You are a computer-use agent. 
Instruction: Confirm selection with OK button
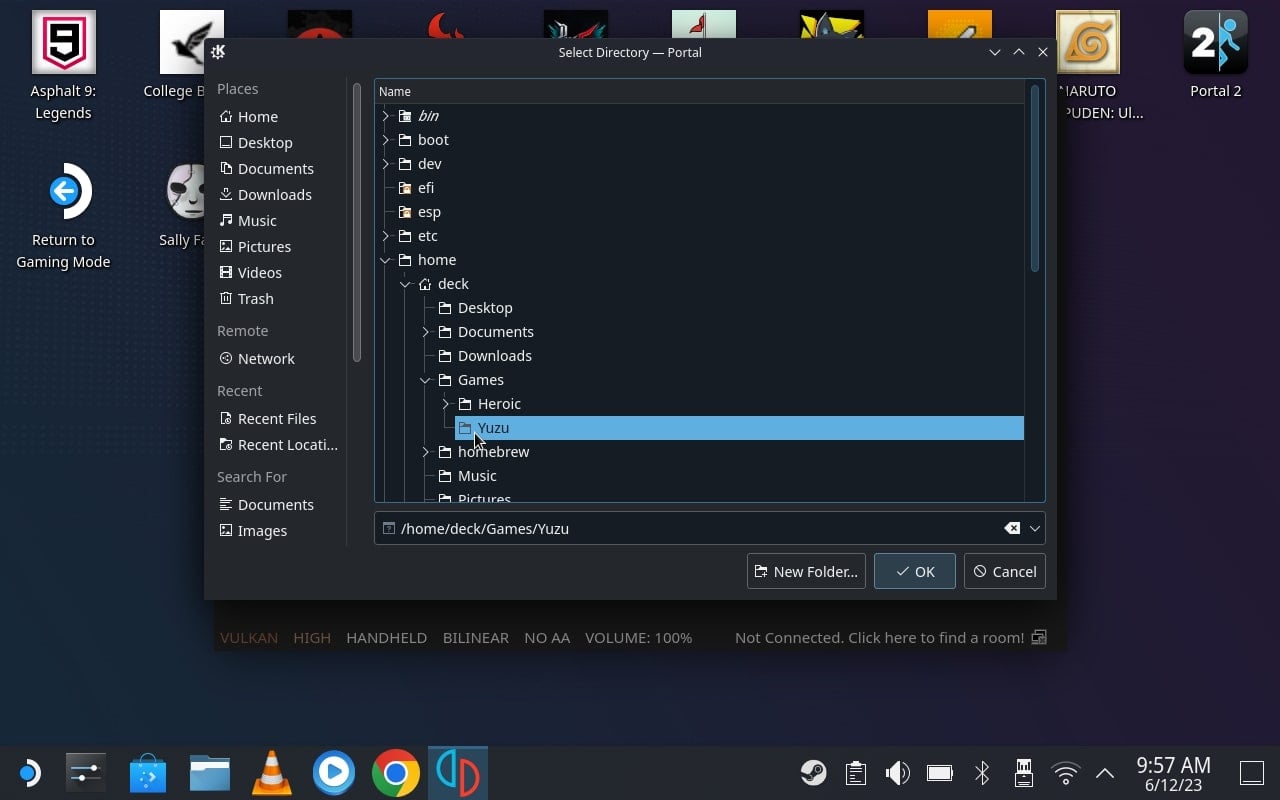[915, 571]
